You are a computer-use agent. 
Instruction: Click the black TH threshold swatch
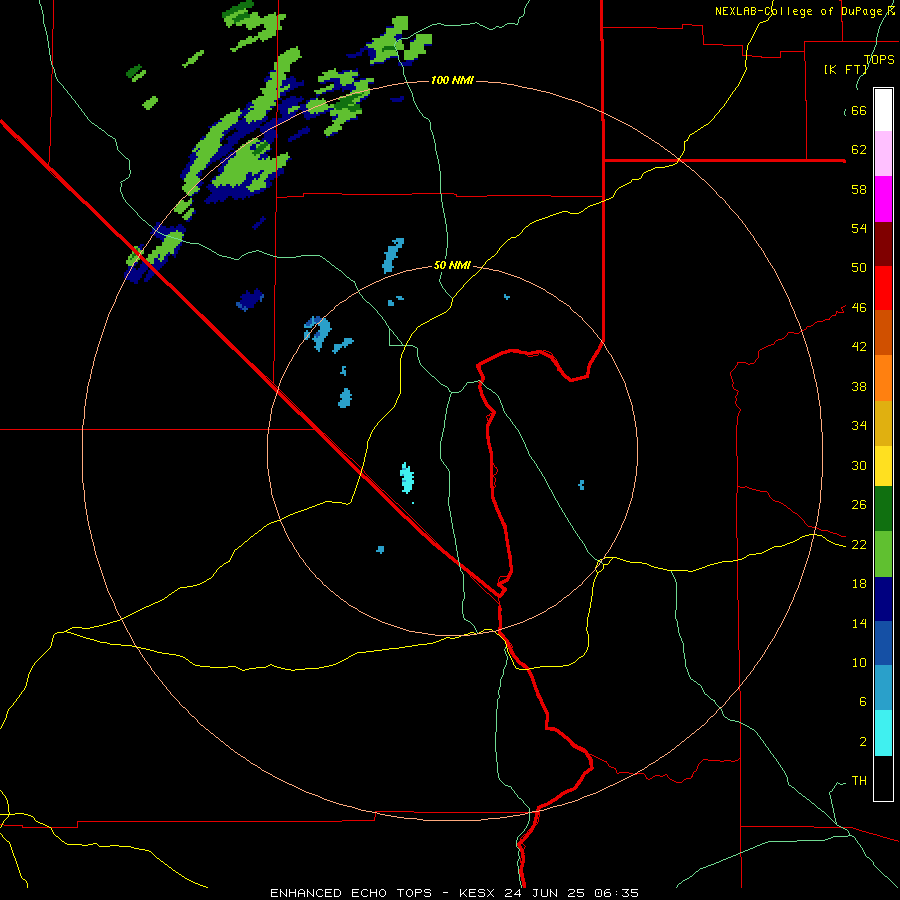coord(883,778)
